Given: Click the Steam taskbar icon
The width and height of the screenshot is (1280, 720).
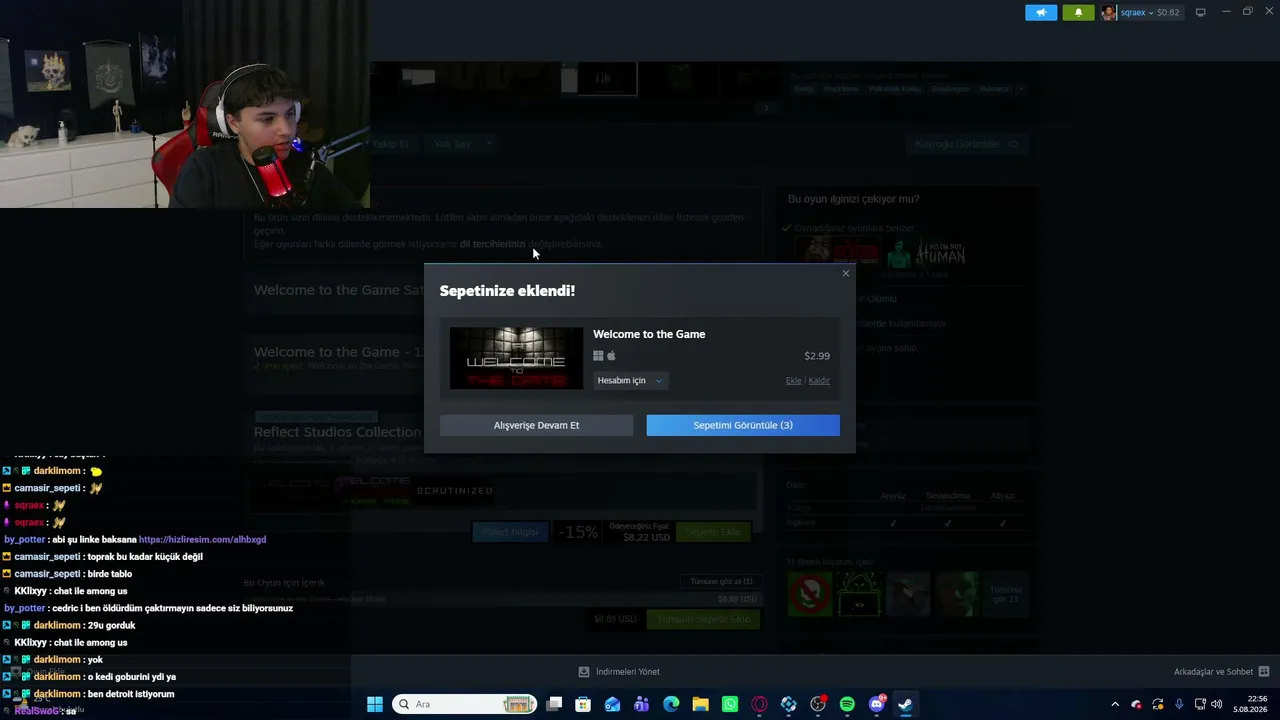Looking at the screenshot, I should 905,704.
